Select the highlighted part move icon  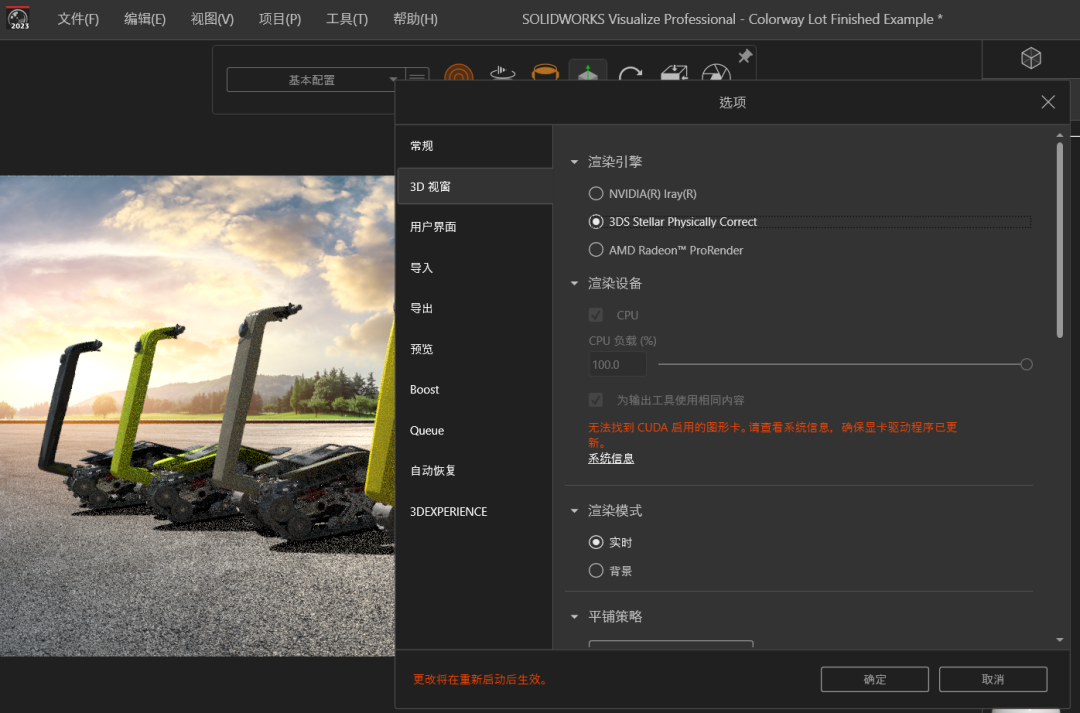click(x=588, y=73)
